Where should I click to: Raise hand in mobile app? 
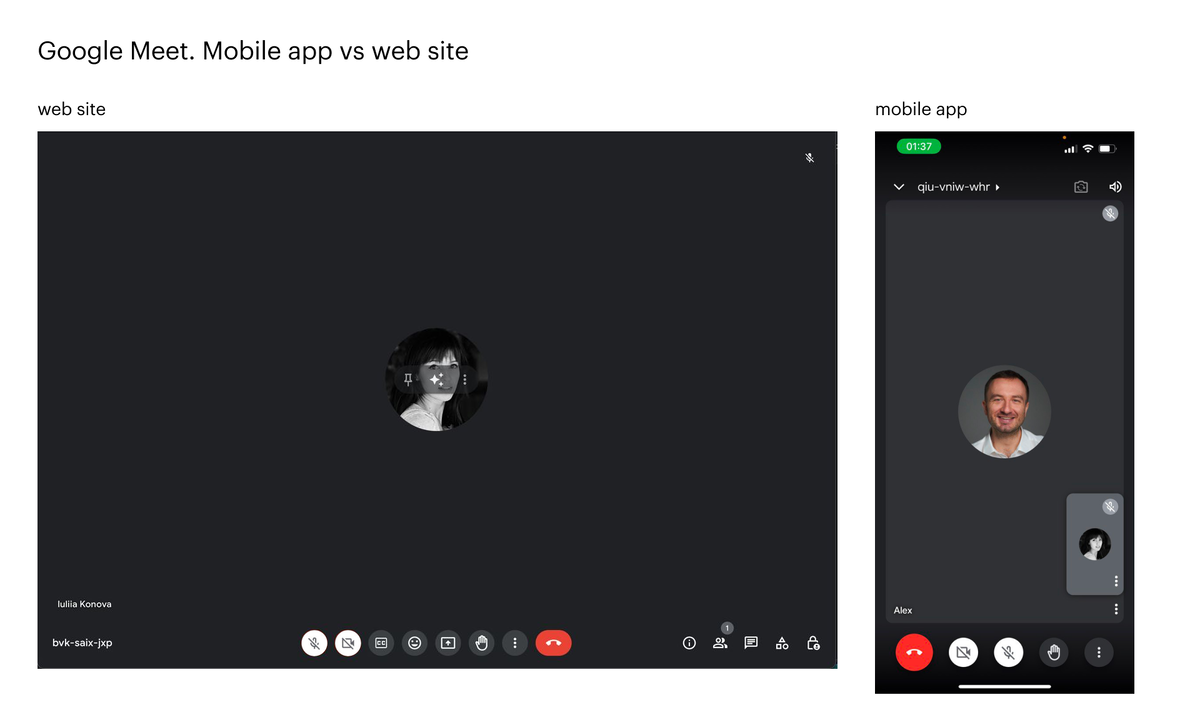point(1053,652)
